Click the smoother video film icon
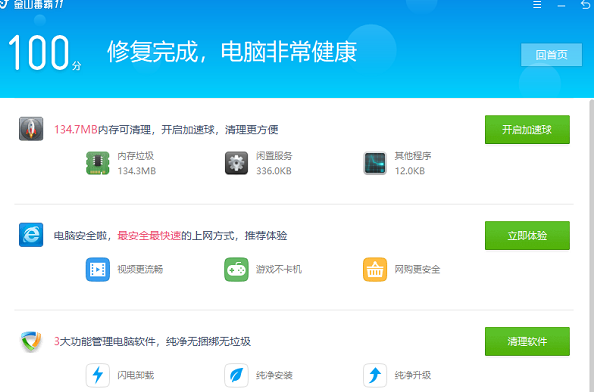594x392 pixels. [x=98, y=269]
